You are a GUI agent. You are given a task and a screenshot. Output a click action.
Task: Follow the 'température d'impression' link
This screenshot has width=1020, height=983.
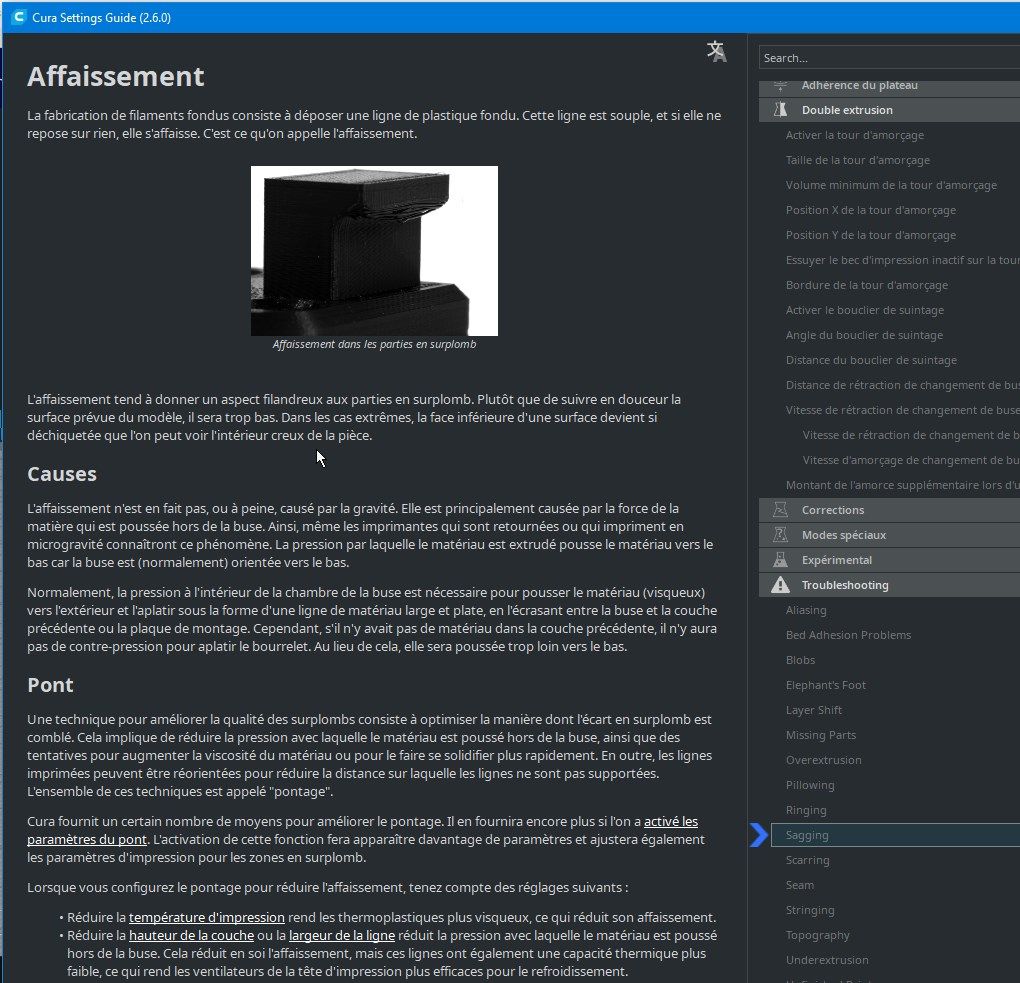click(207, 917)
